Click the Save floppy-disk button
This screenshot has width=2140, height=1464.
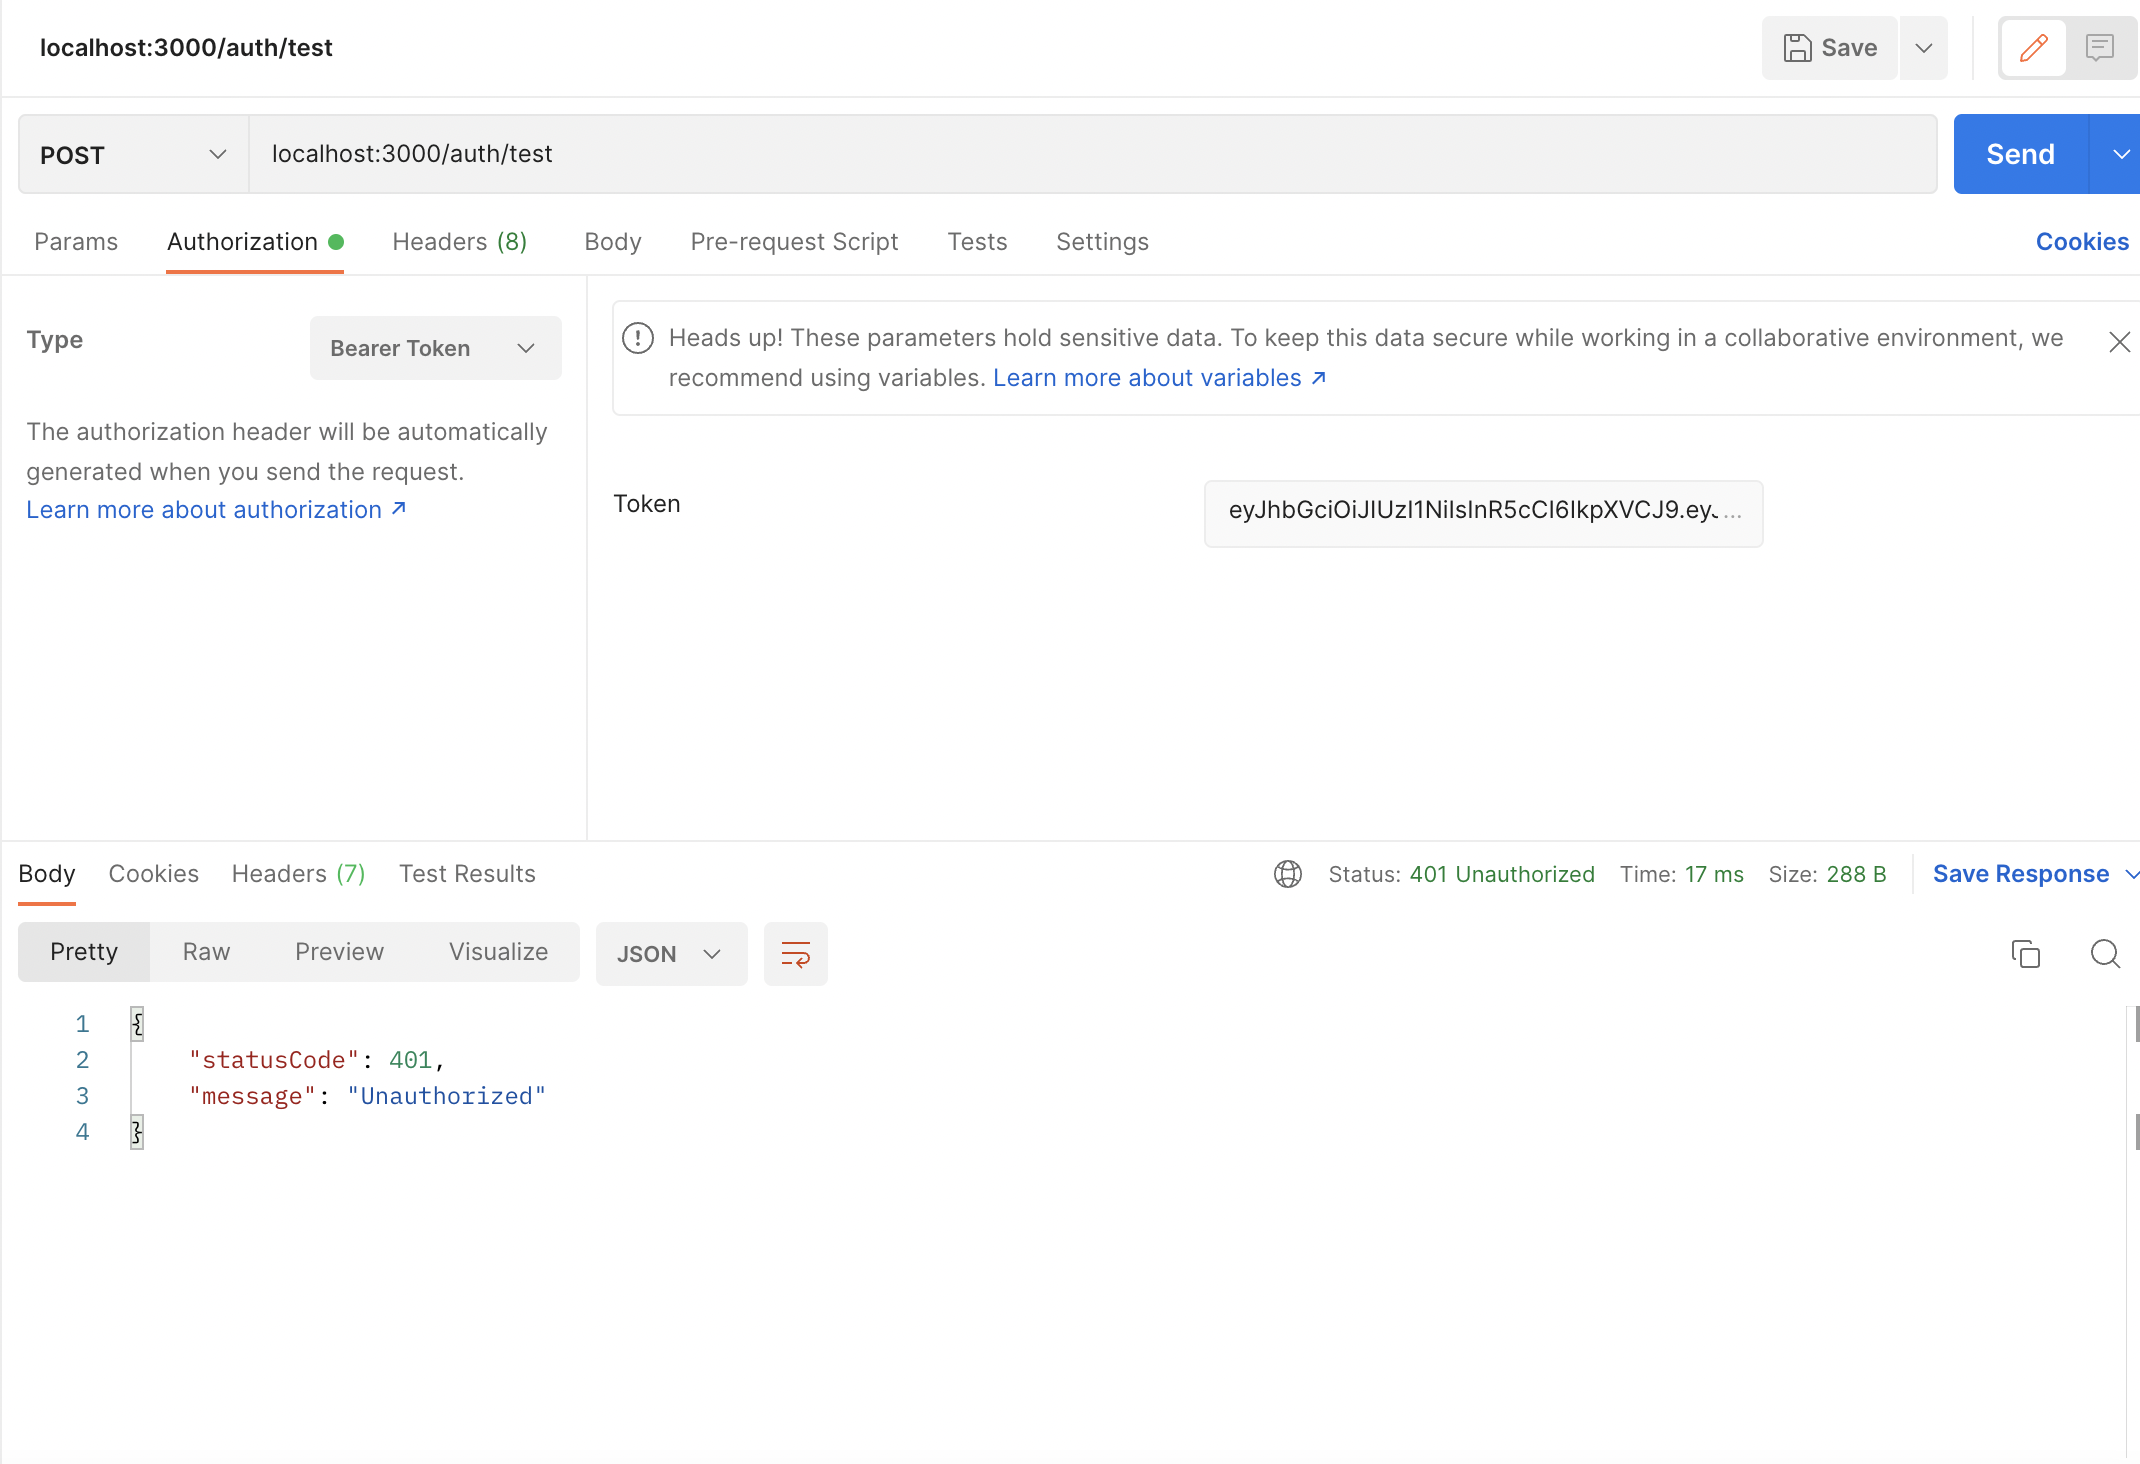pos(1829,47)
